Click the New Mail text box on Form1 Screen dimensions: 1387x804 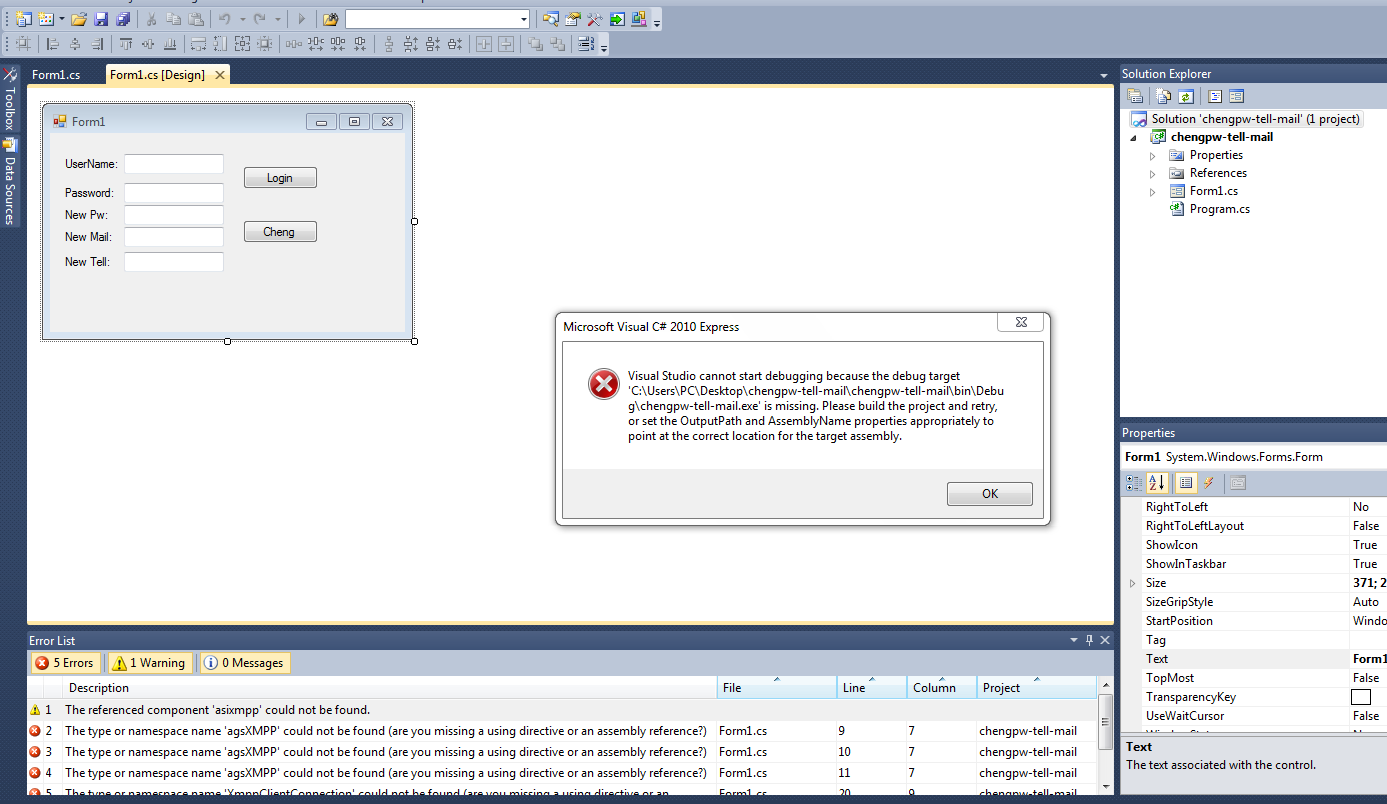174,237
